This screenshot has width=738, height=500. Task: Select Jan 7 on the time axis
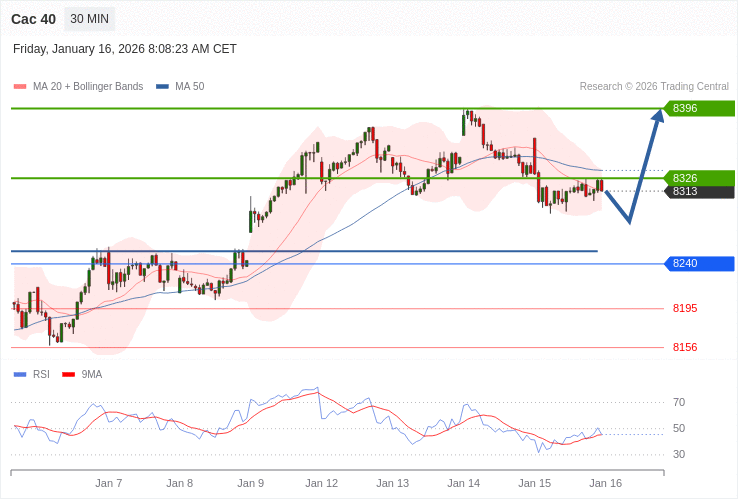[109, 483]
